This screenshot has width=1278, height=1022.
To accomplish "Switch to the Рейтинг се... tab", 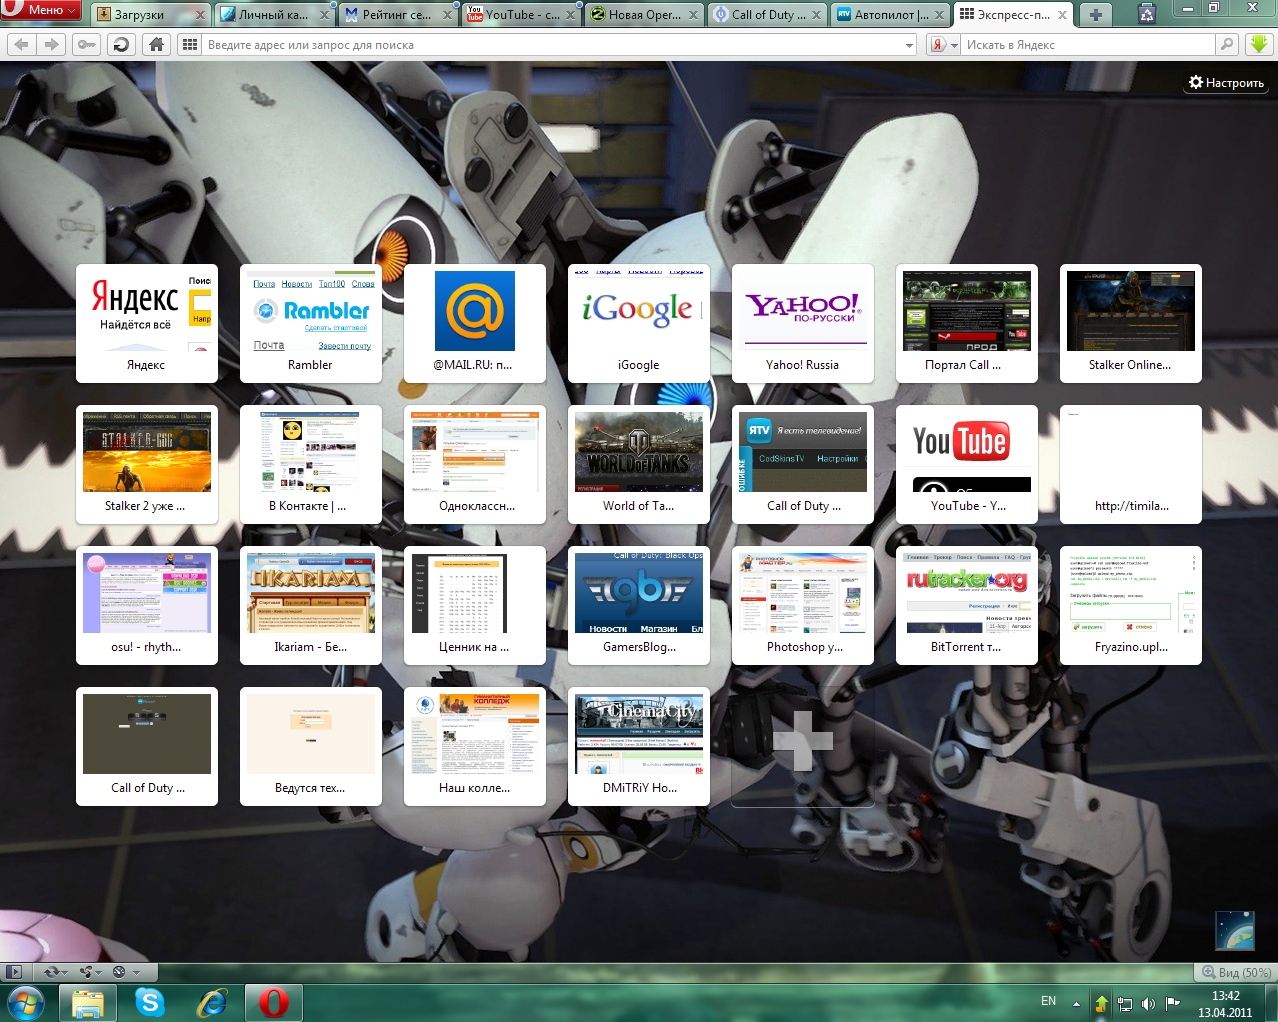I will coord(398,15).
